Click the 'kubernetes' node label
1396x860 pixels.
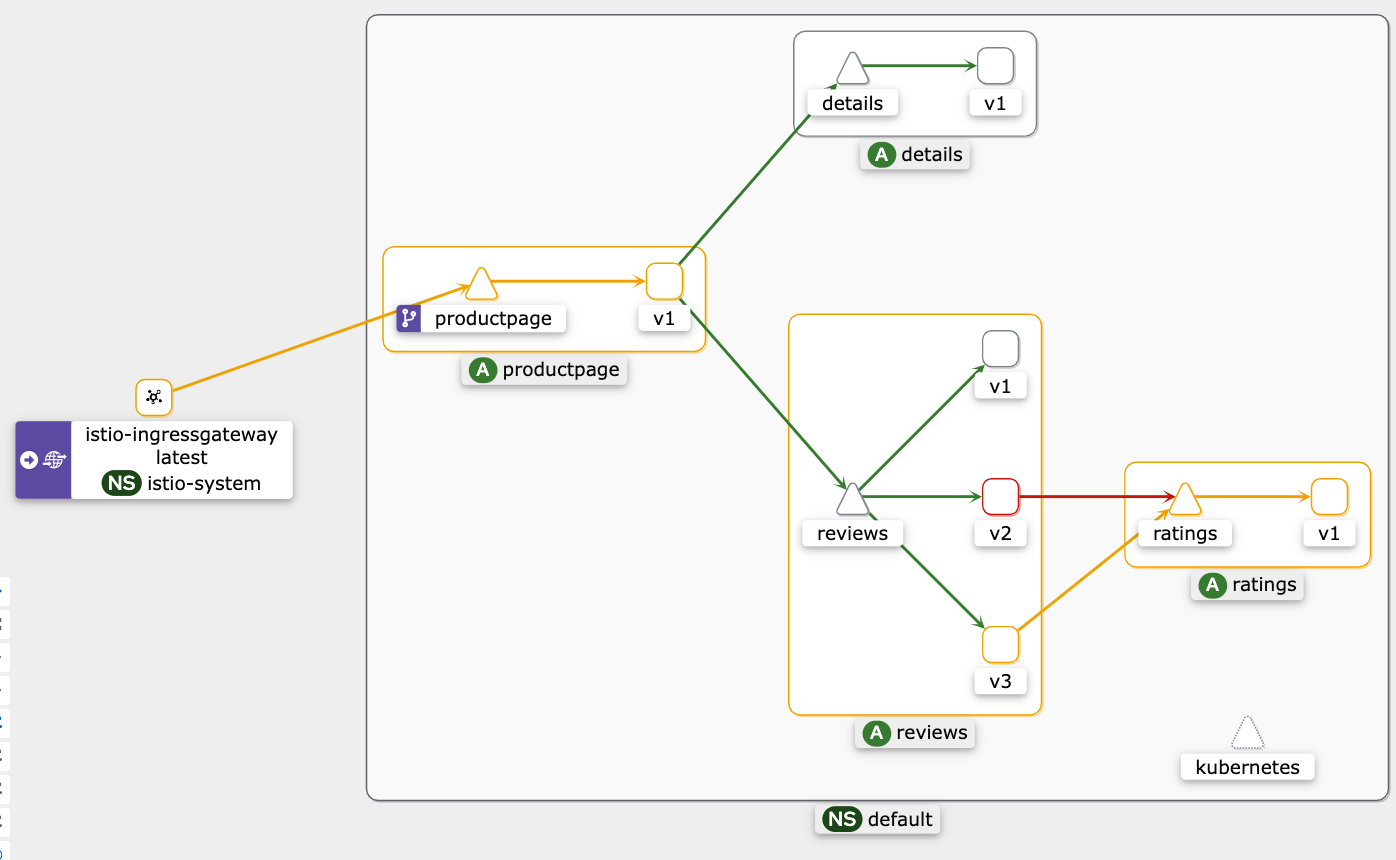[1247, 768]
